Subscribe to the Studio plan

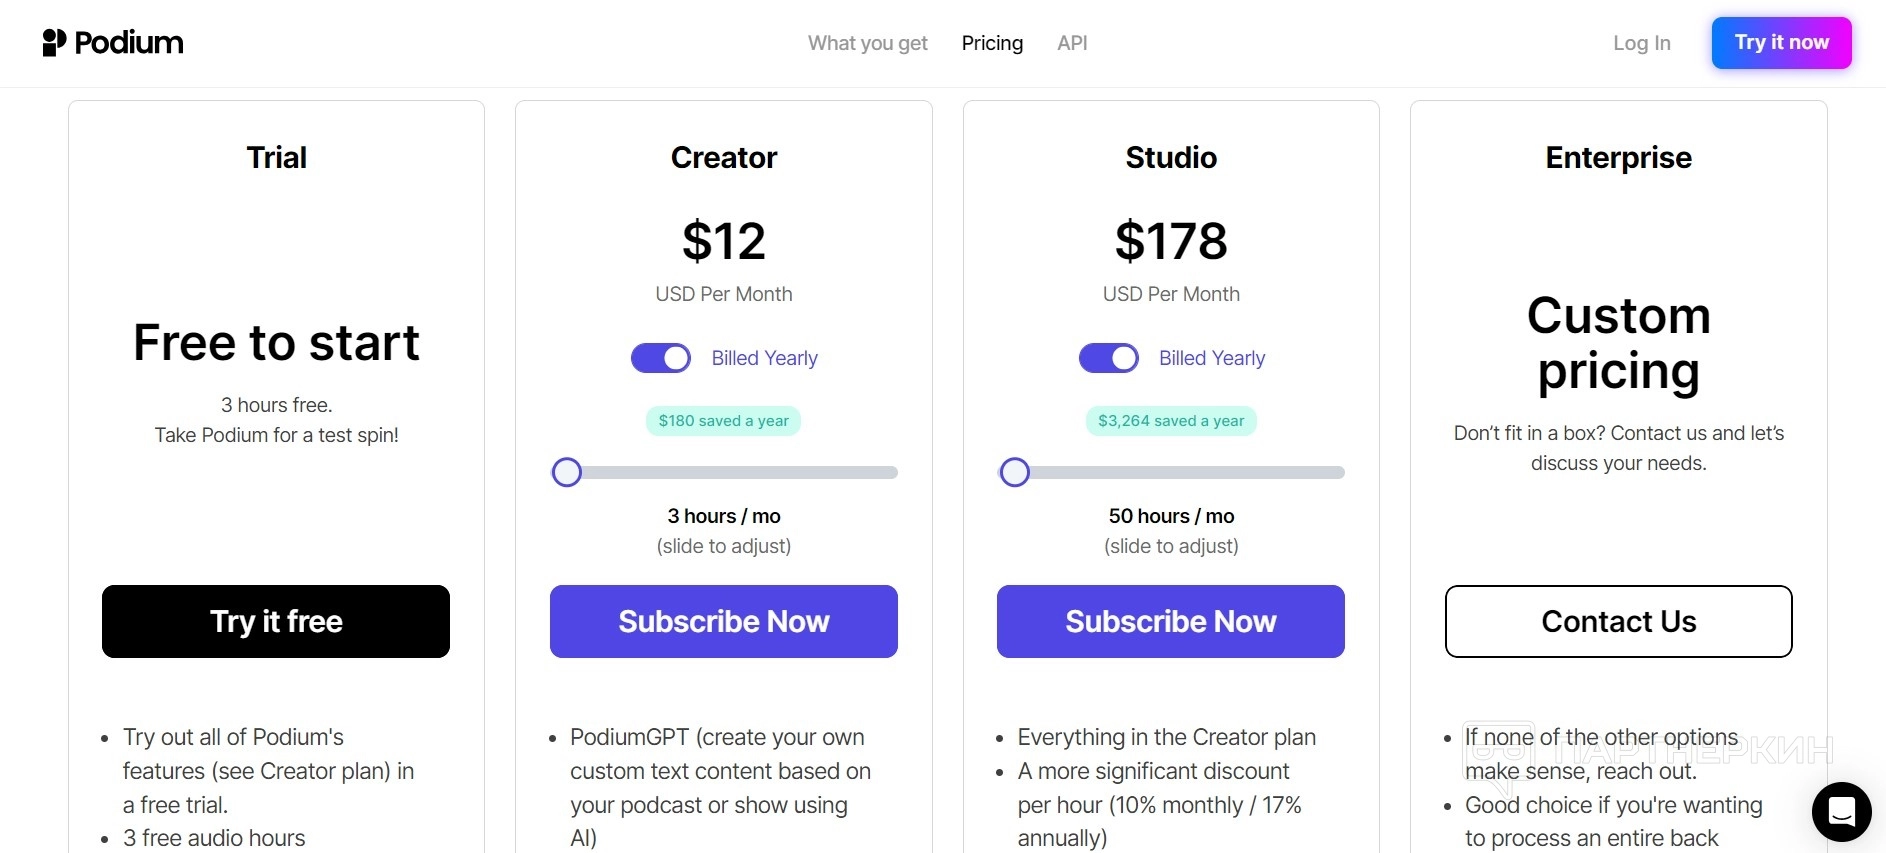coord(1170,621)
